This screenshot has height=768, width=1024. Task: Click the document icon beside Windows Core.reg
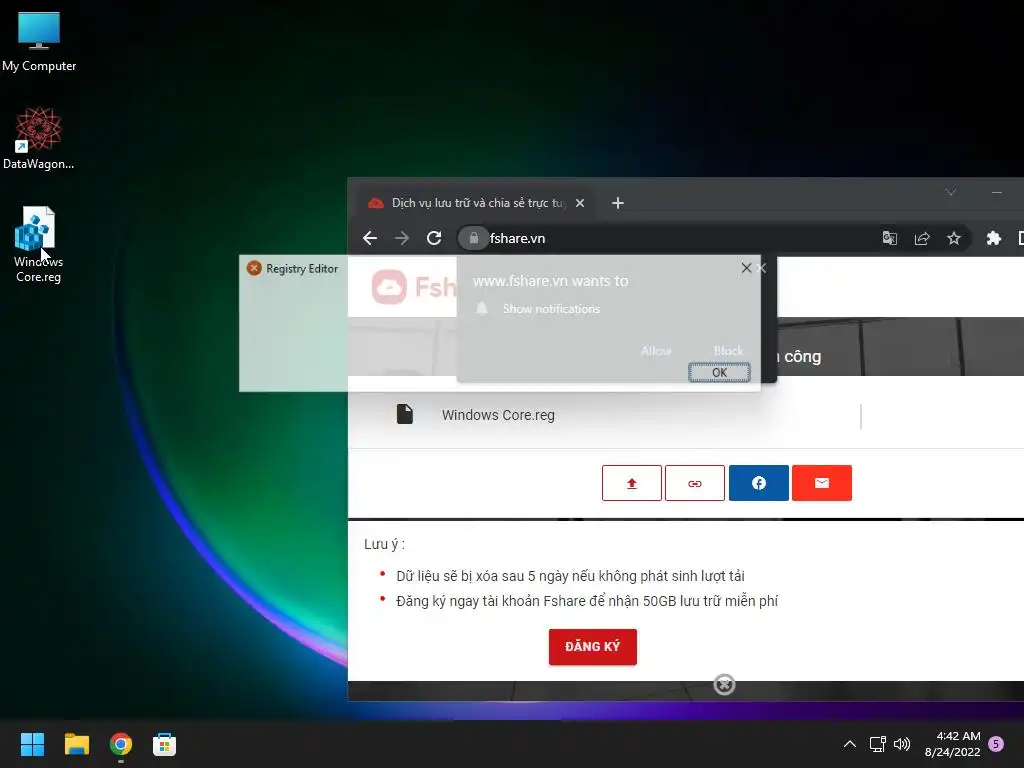point(405,414)
